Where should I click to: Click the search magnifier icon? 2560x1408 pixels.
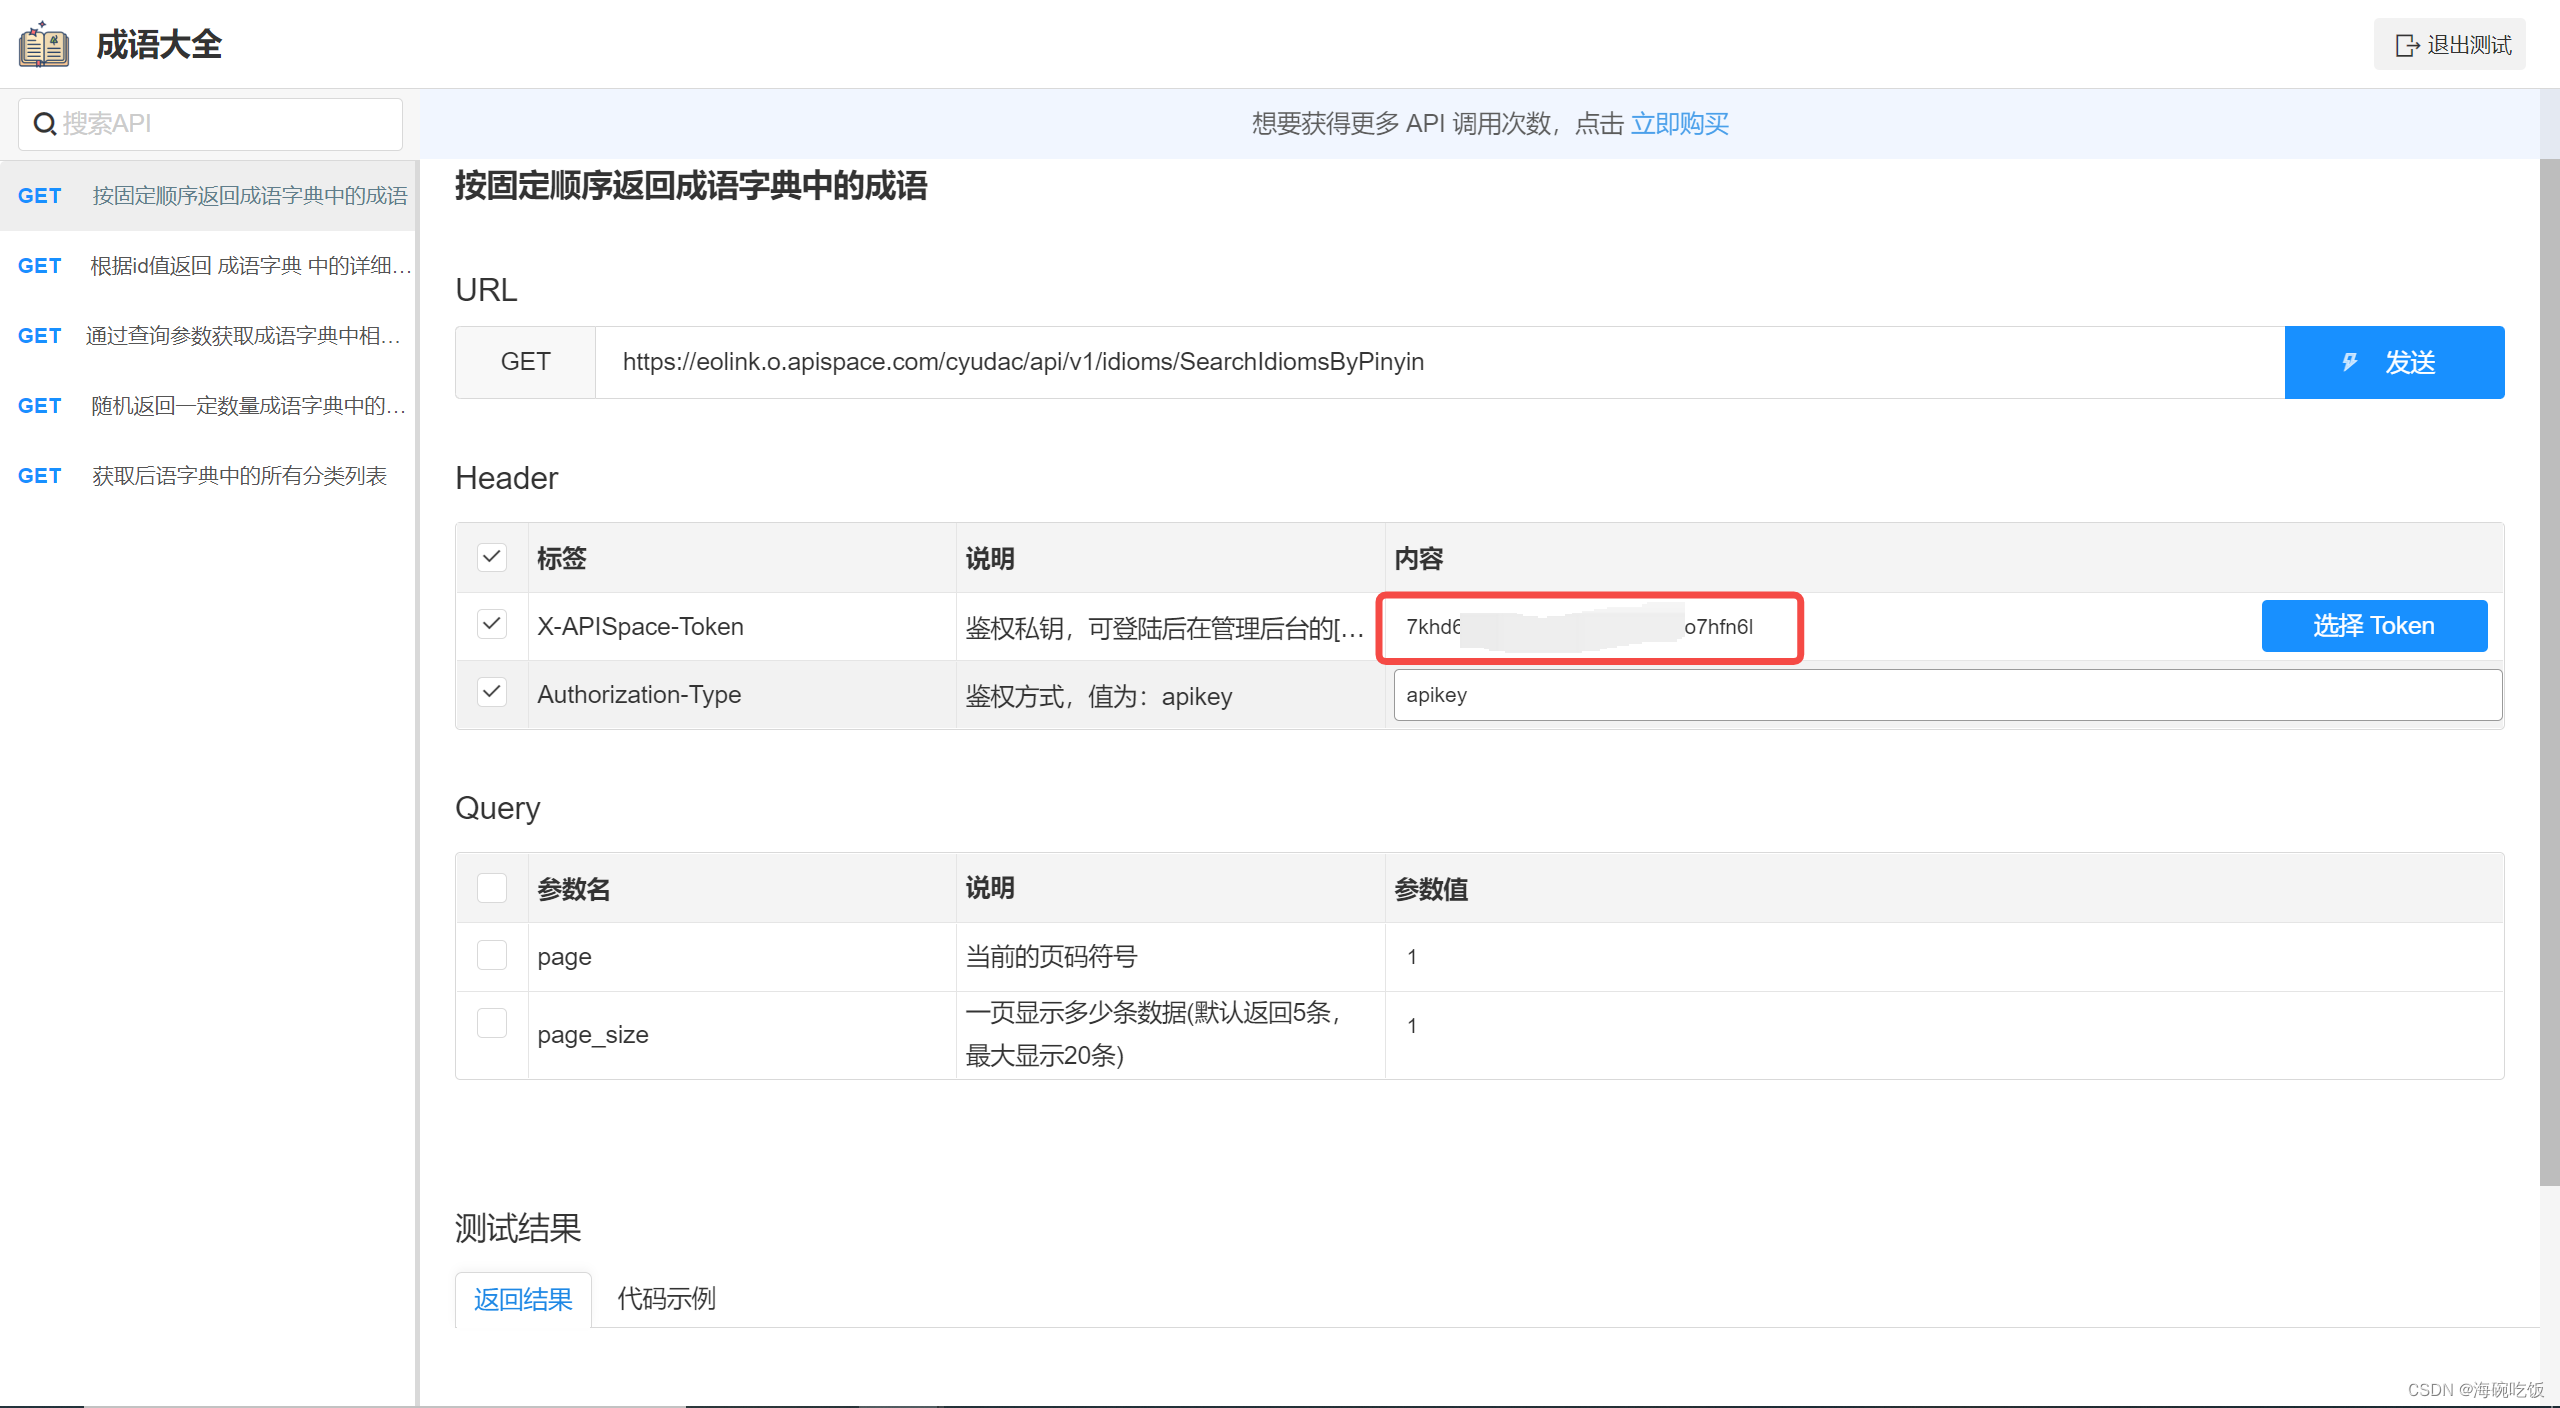(45, 124)
